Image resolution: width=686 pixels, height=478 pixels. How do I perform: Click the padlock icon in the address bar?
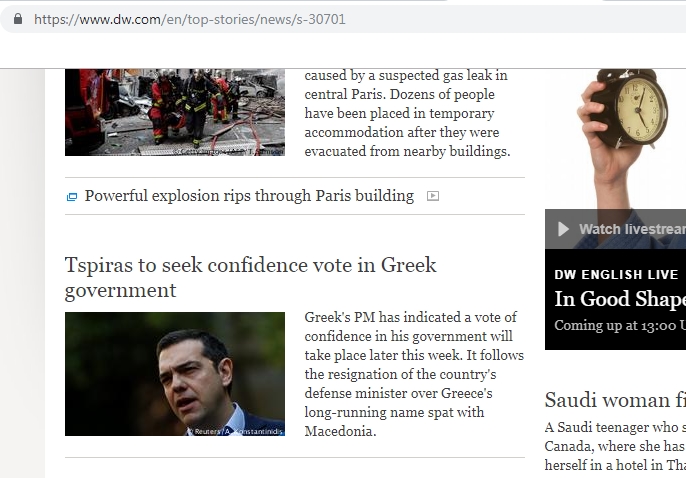17,19
